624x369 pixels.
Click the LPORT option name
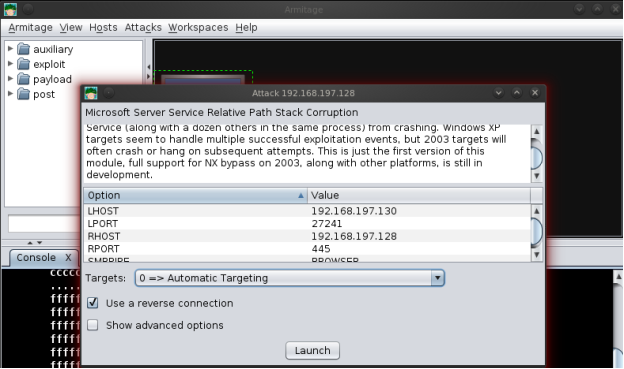(x=103, y=224)
